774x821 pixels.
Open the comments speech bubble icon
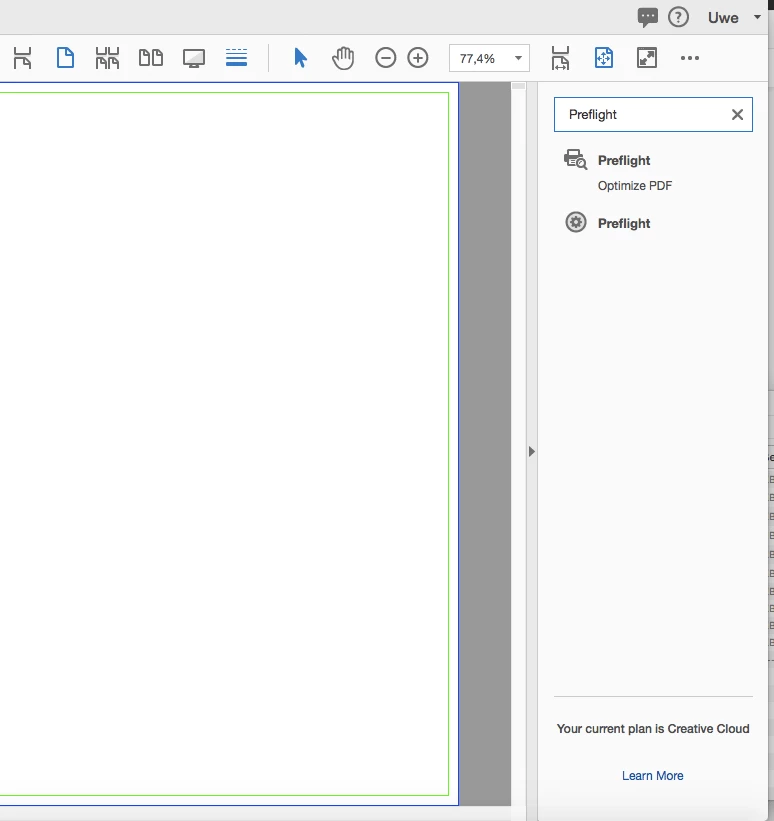point(647,17)
